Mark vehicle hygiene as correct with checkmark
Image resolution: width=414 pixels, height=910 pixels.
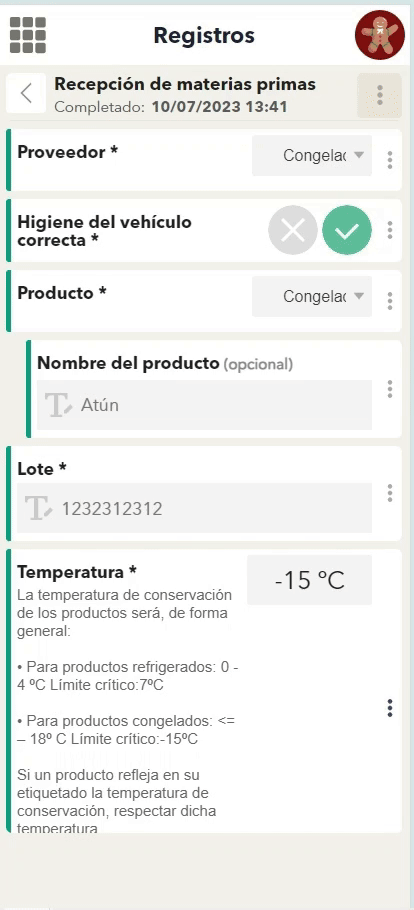[x=347, y=230]
